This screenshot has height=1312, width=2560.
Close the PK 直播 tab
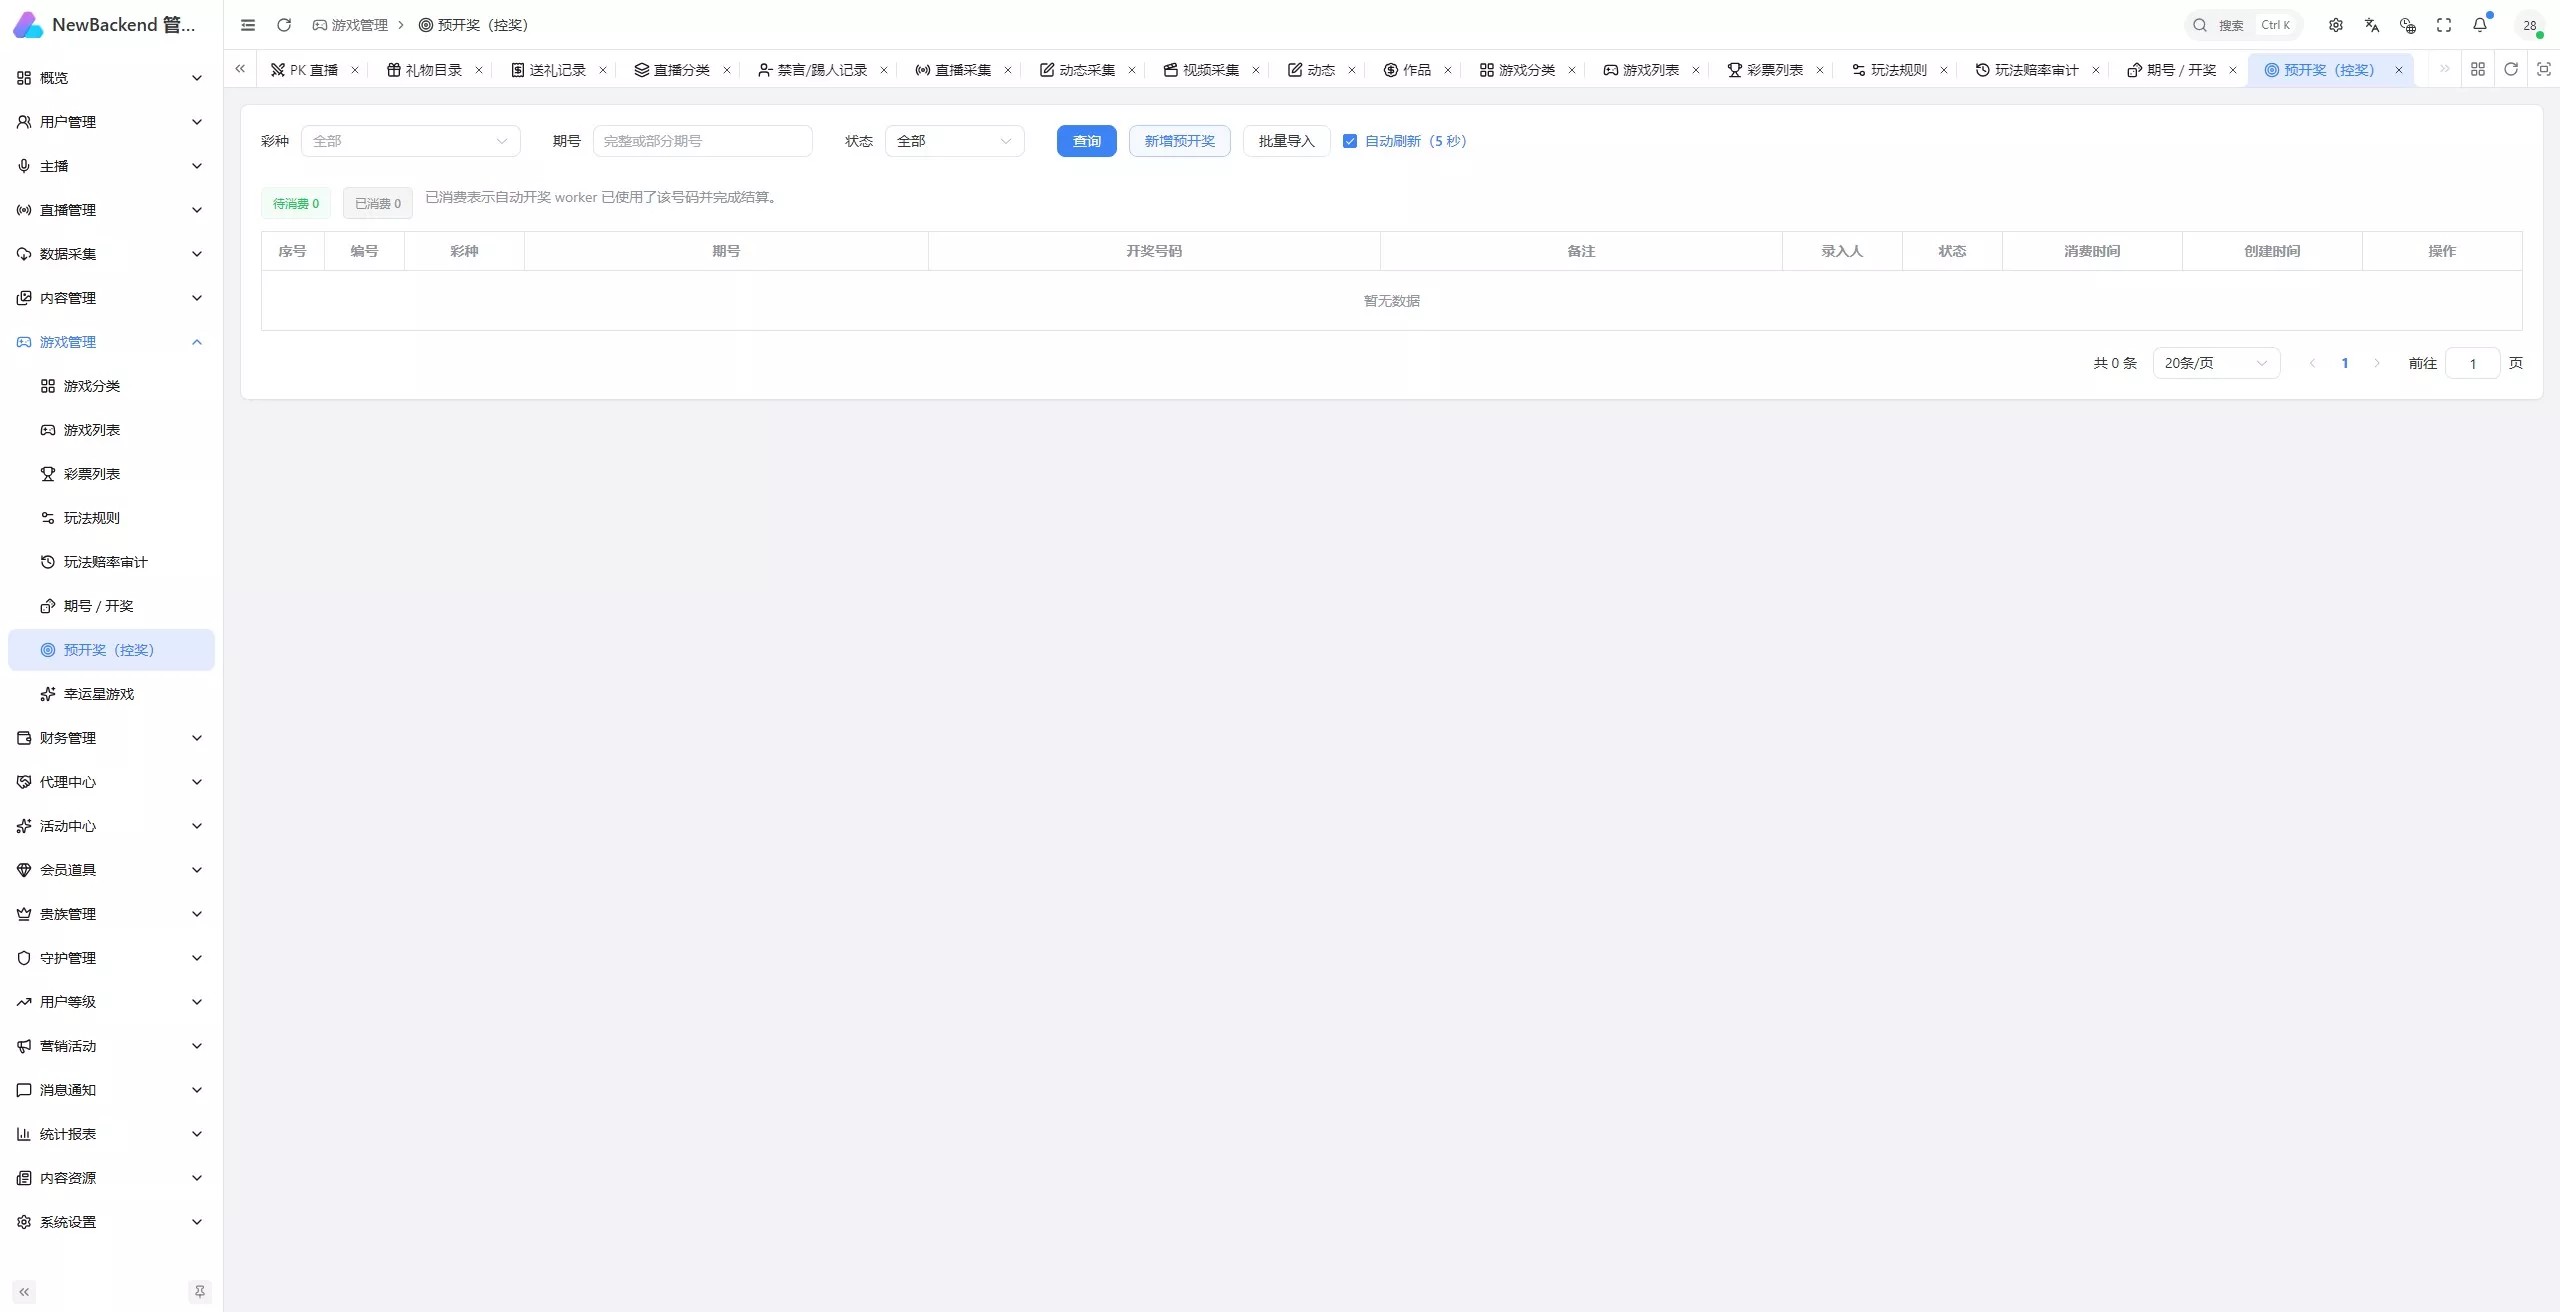[355, 70]
